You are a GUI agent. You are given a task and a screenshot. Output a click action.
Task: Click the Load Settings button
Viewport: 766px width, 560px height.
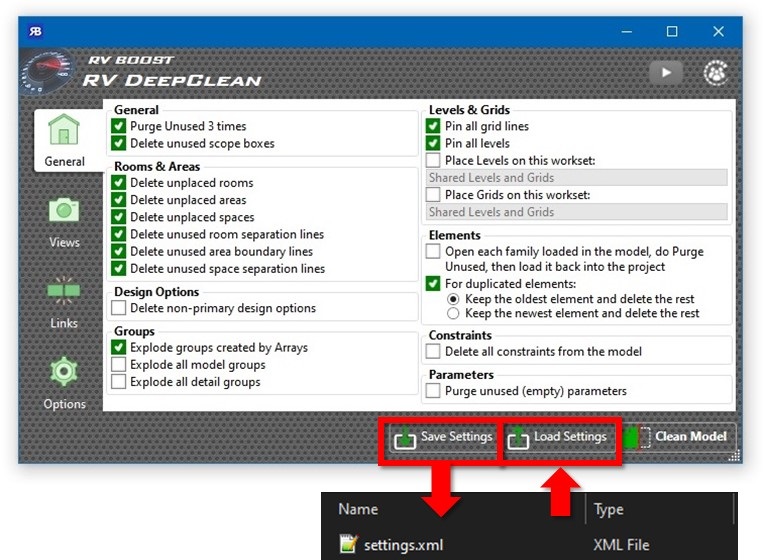coord(558,437)
